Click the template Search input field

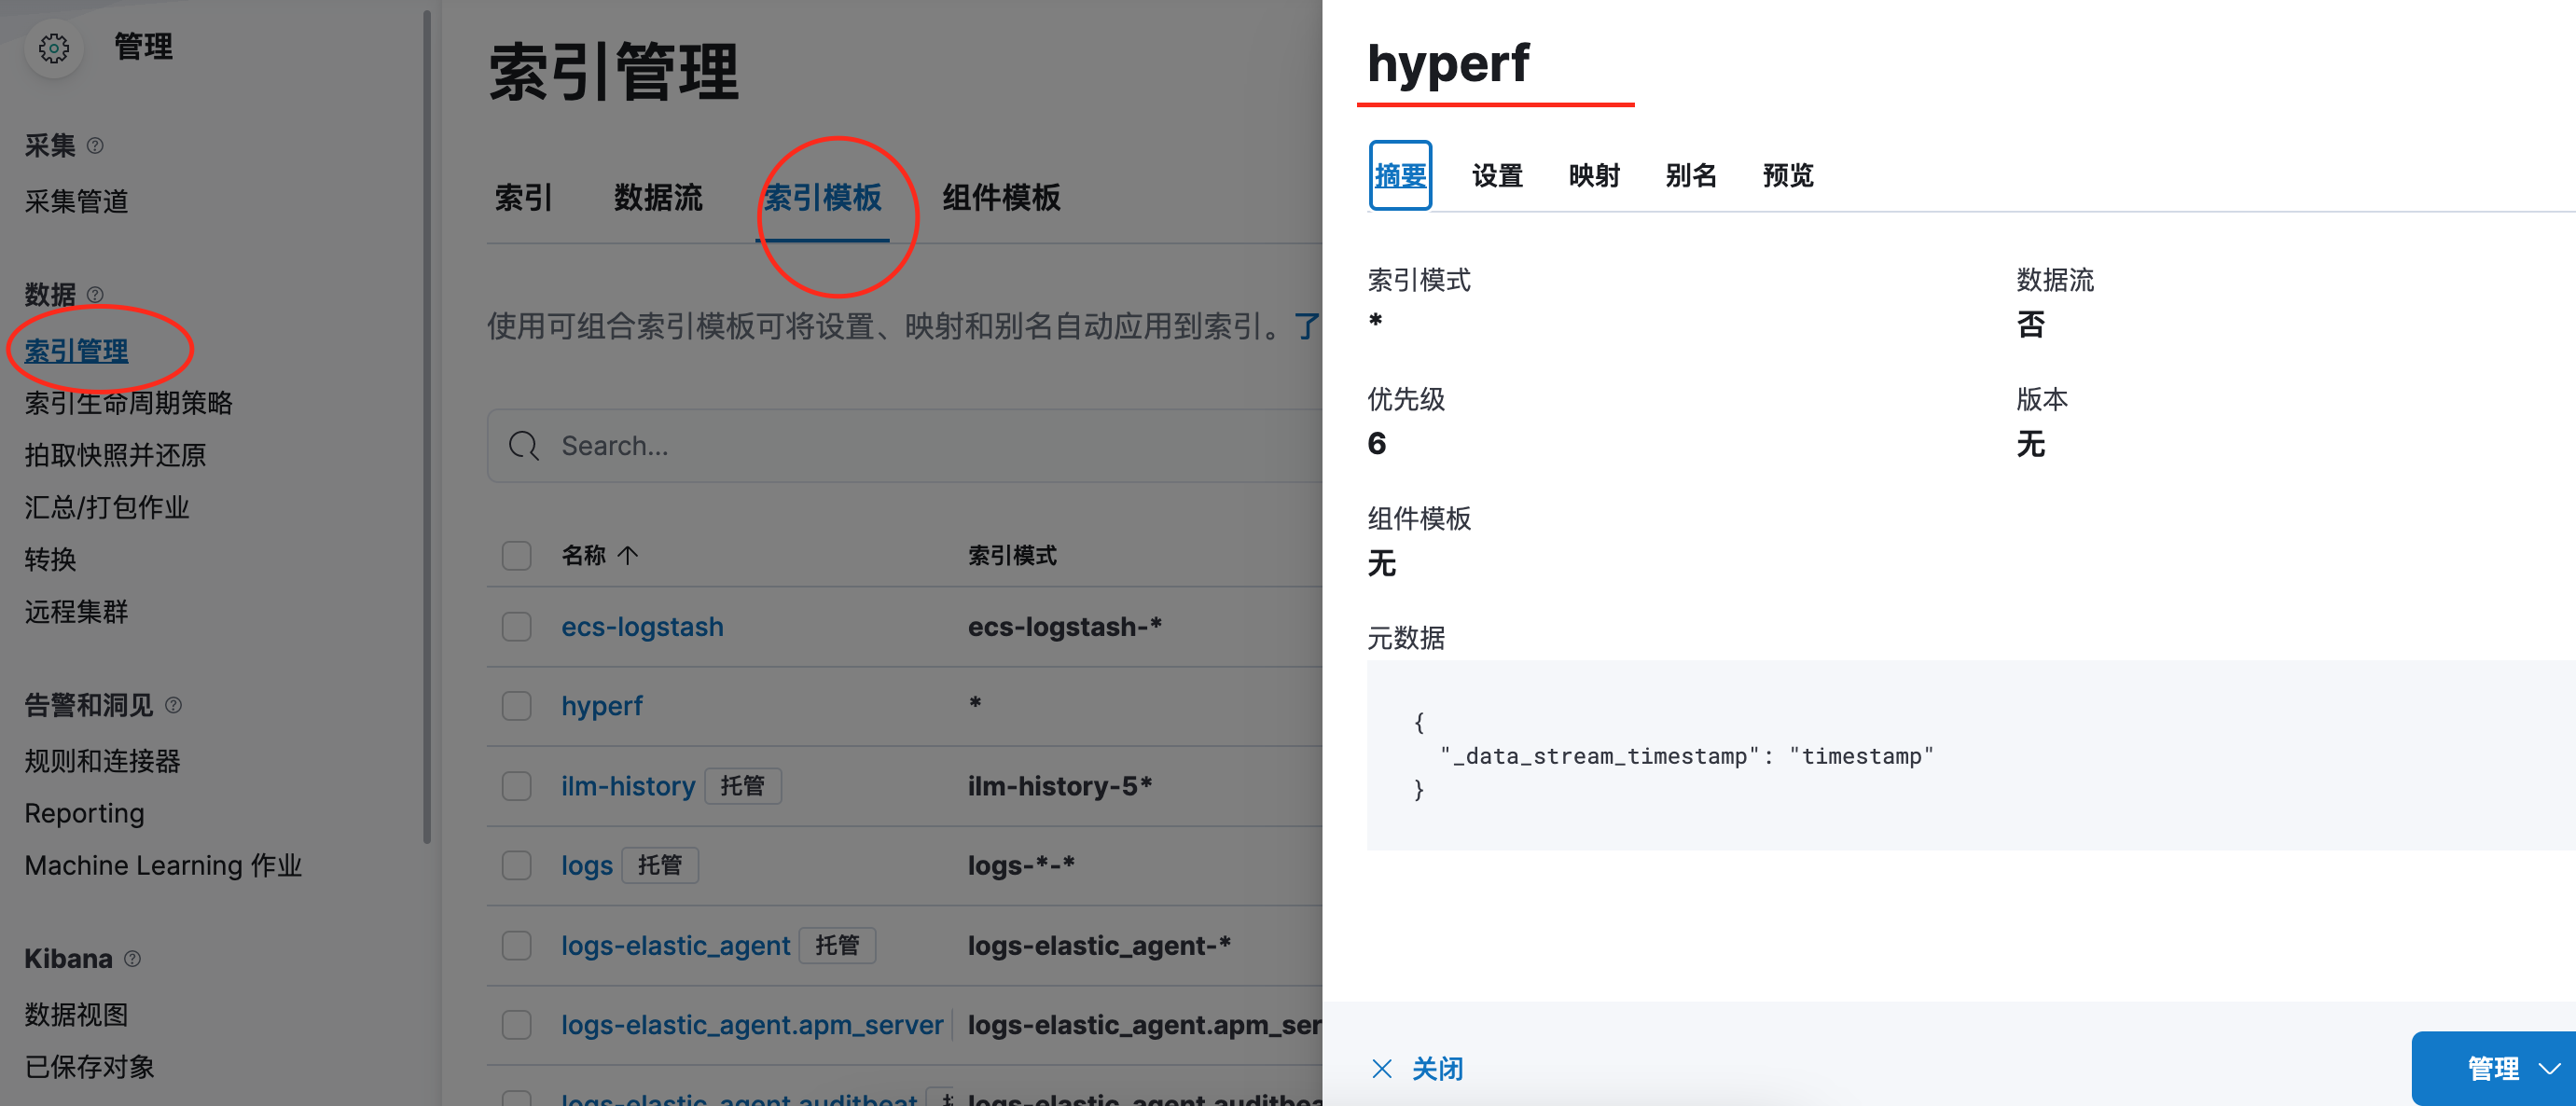pos(900,446)
